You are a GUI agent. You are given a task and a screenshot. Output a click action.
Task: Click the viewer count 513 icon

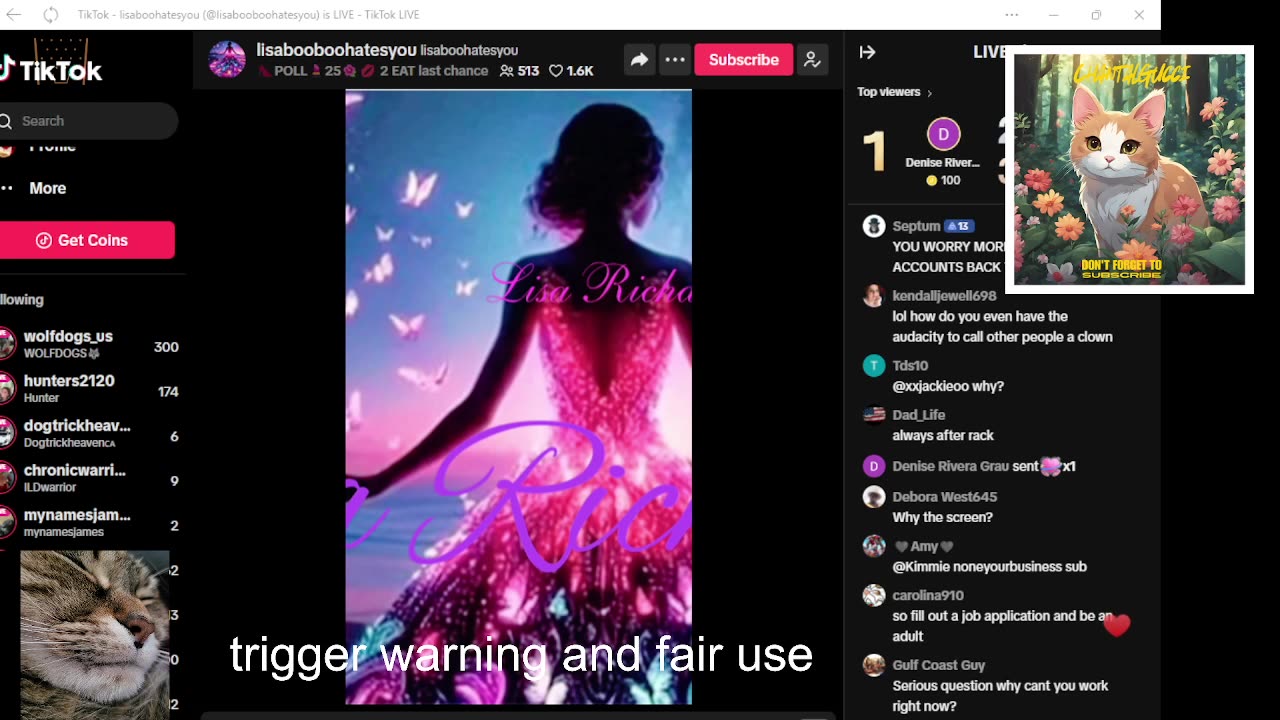506,71
